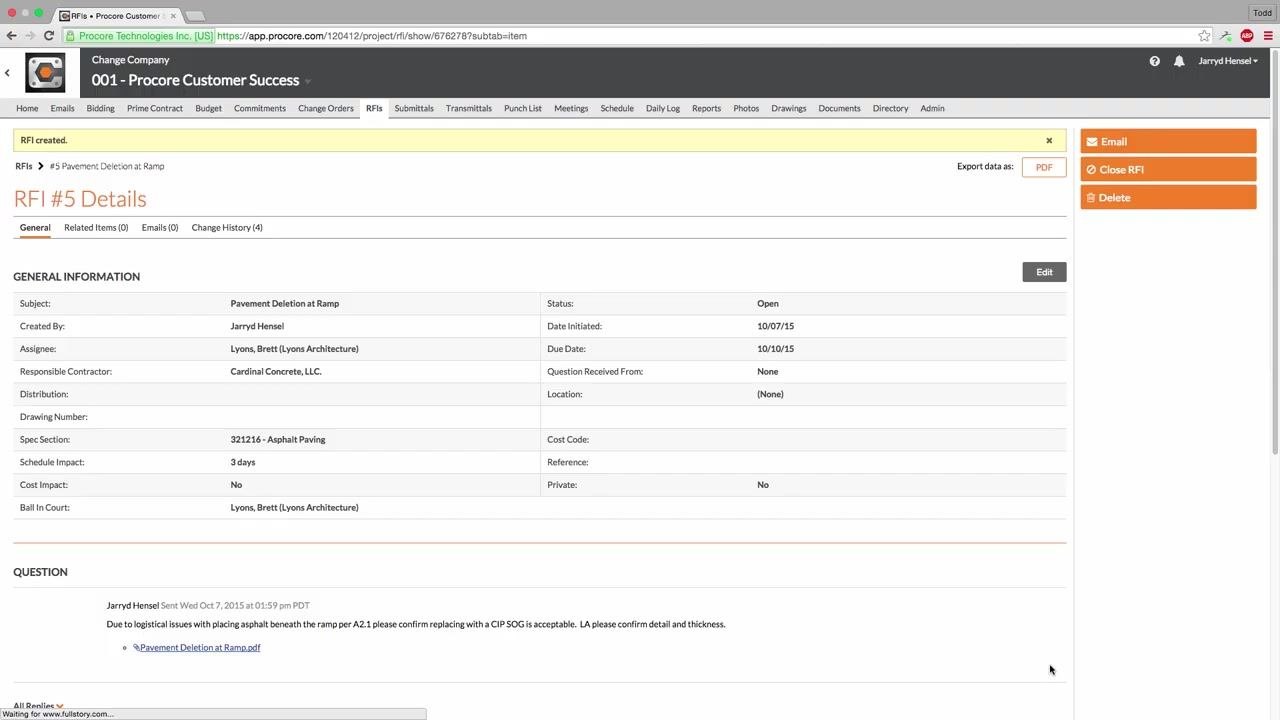Screen dimensions: 1280x720
Task: Open the Punch List tool
Action: 523,108
